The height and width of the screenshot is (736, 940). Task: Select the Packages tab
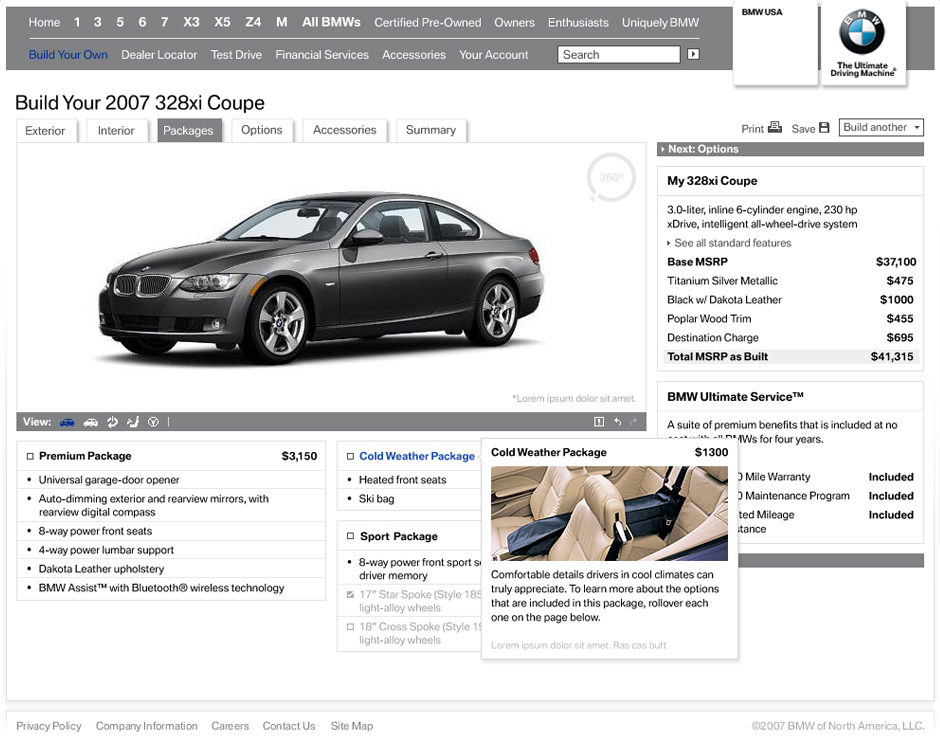(x=188, y=131)
